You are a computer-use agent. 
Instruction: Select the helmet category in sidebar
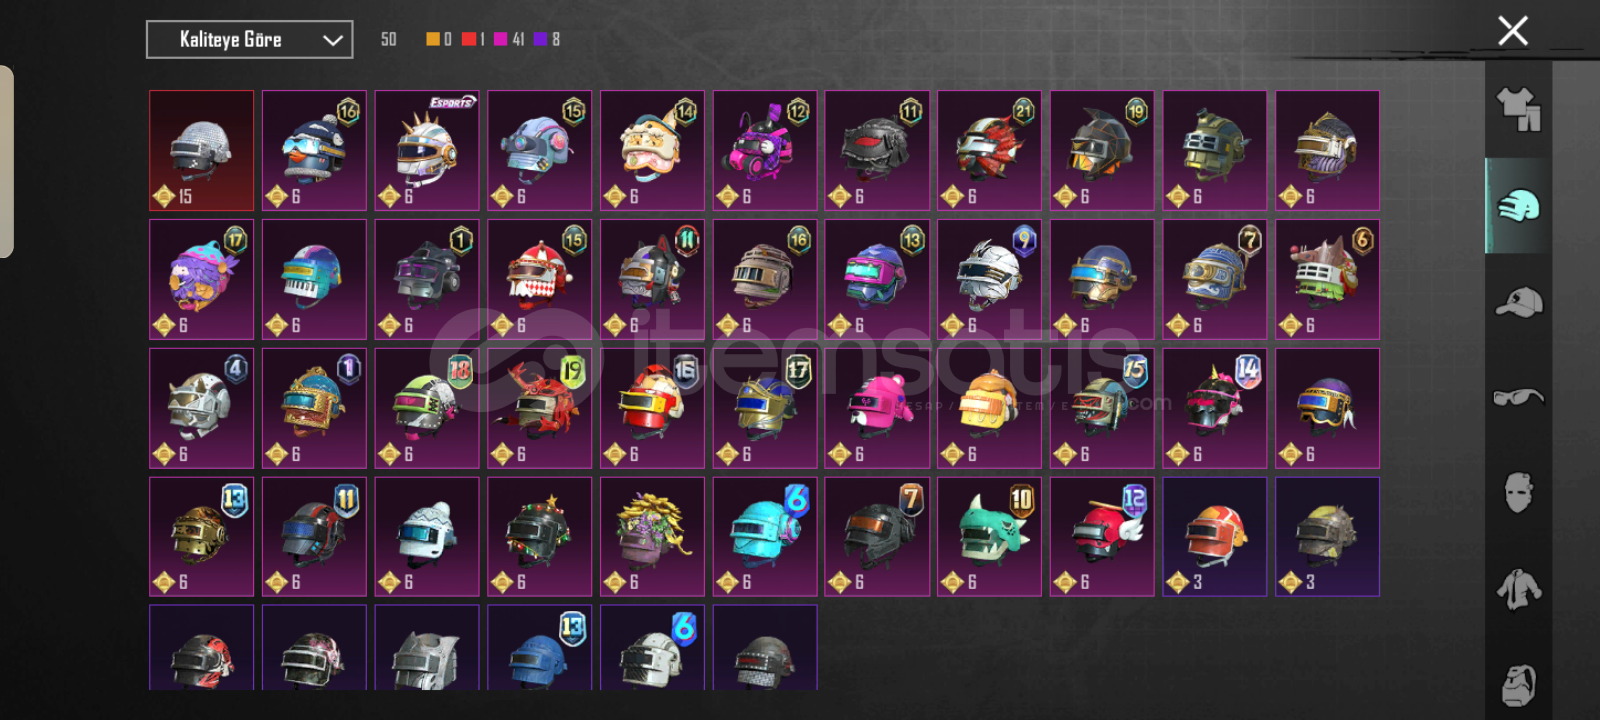1518,206
